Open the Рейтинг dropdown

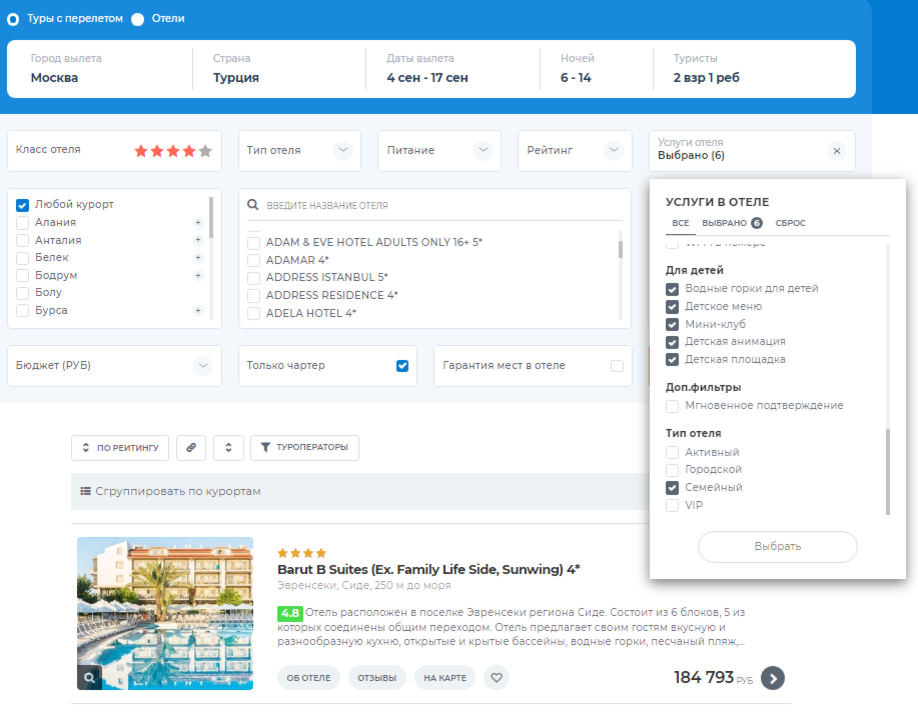(575, 151)
